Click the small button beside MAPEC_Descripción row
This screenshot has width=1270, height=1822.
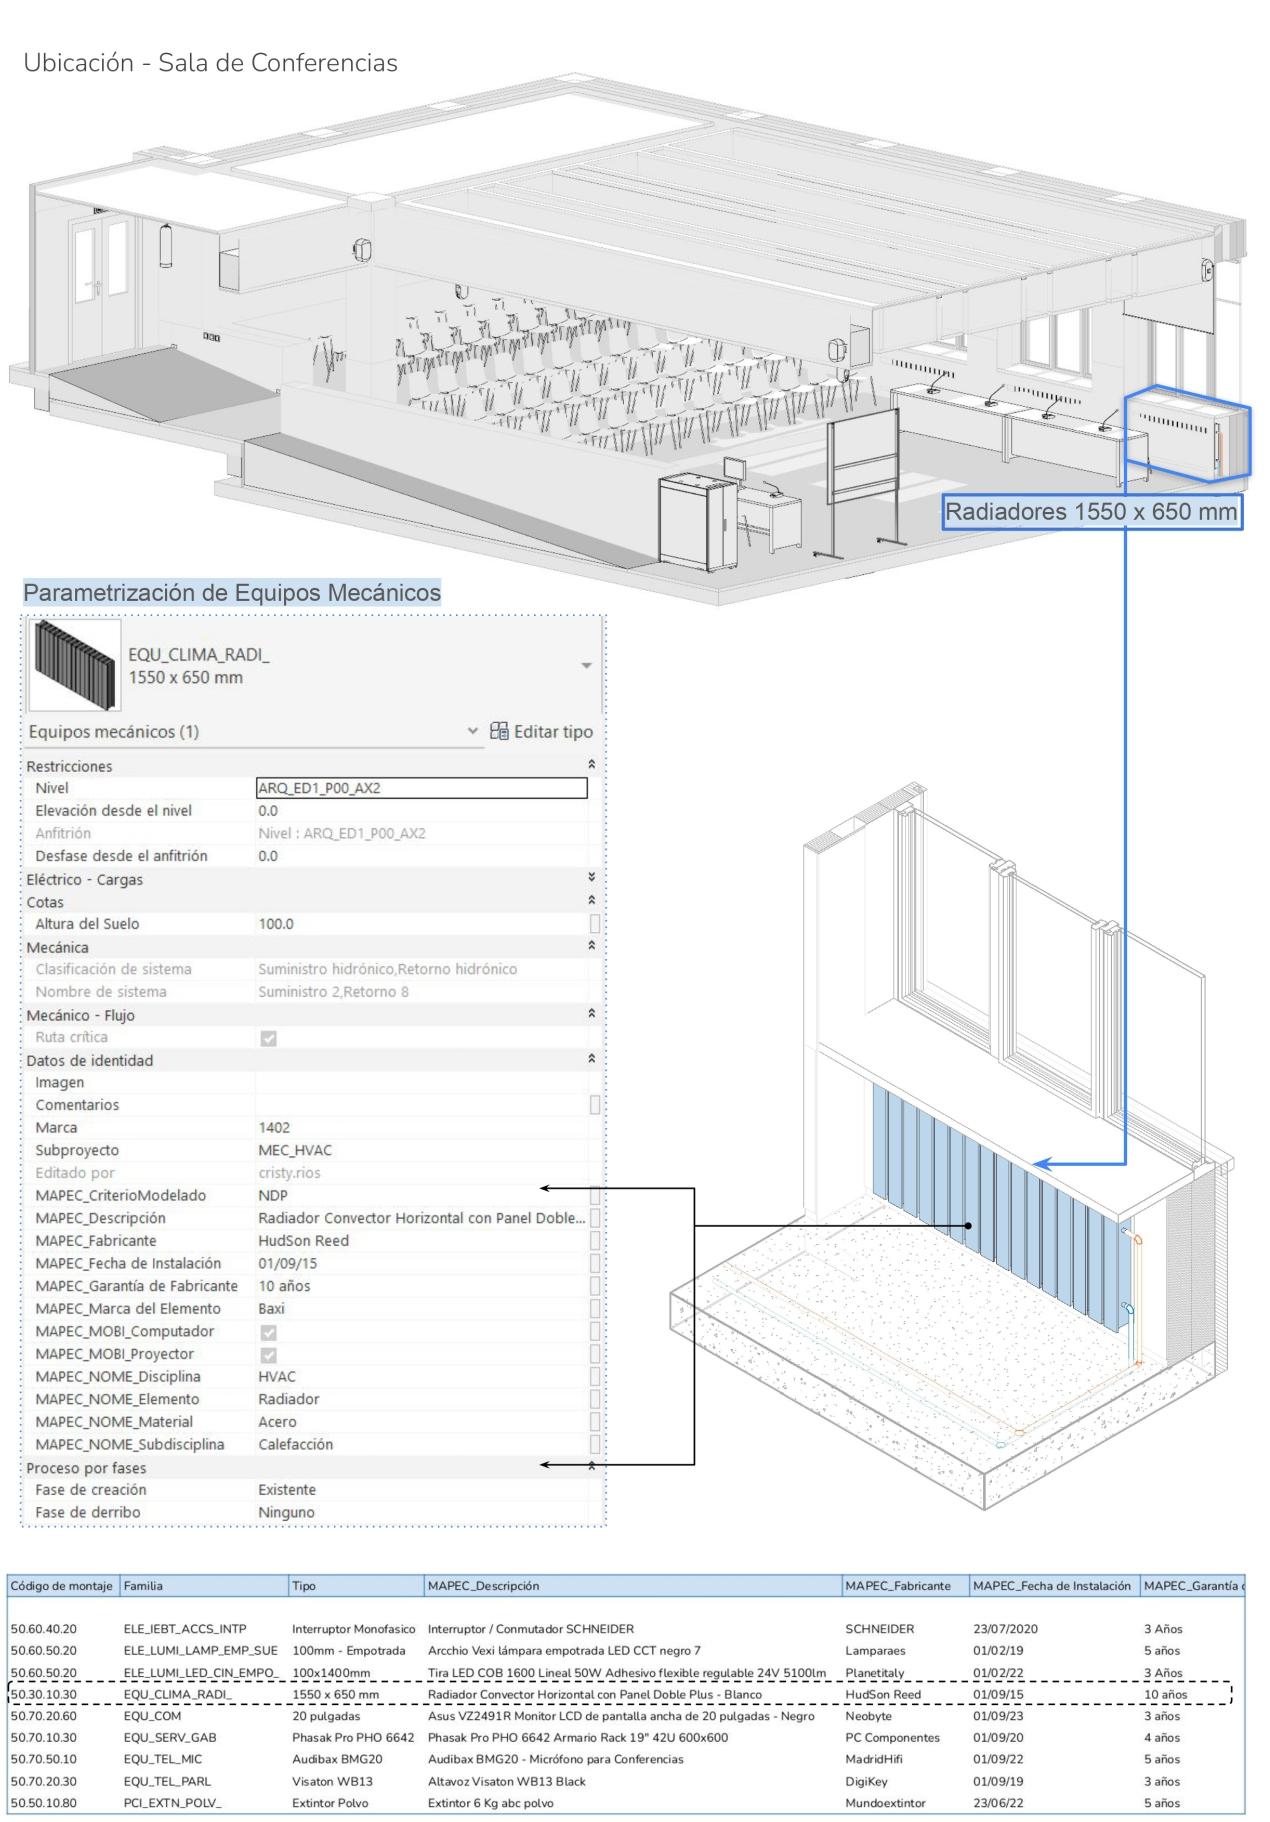[595, 1218]
